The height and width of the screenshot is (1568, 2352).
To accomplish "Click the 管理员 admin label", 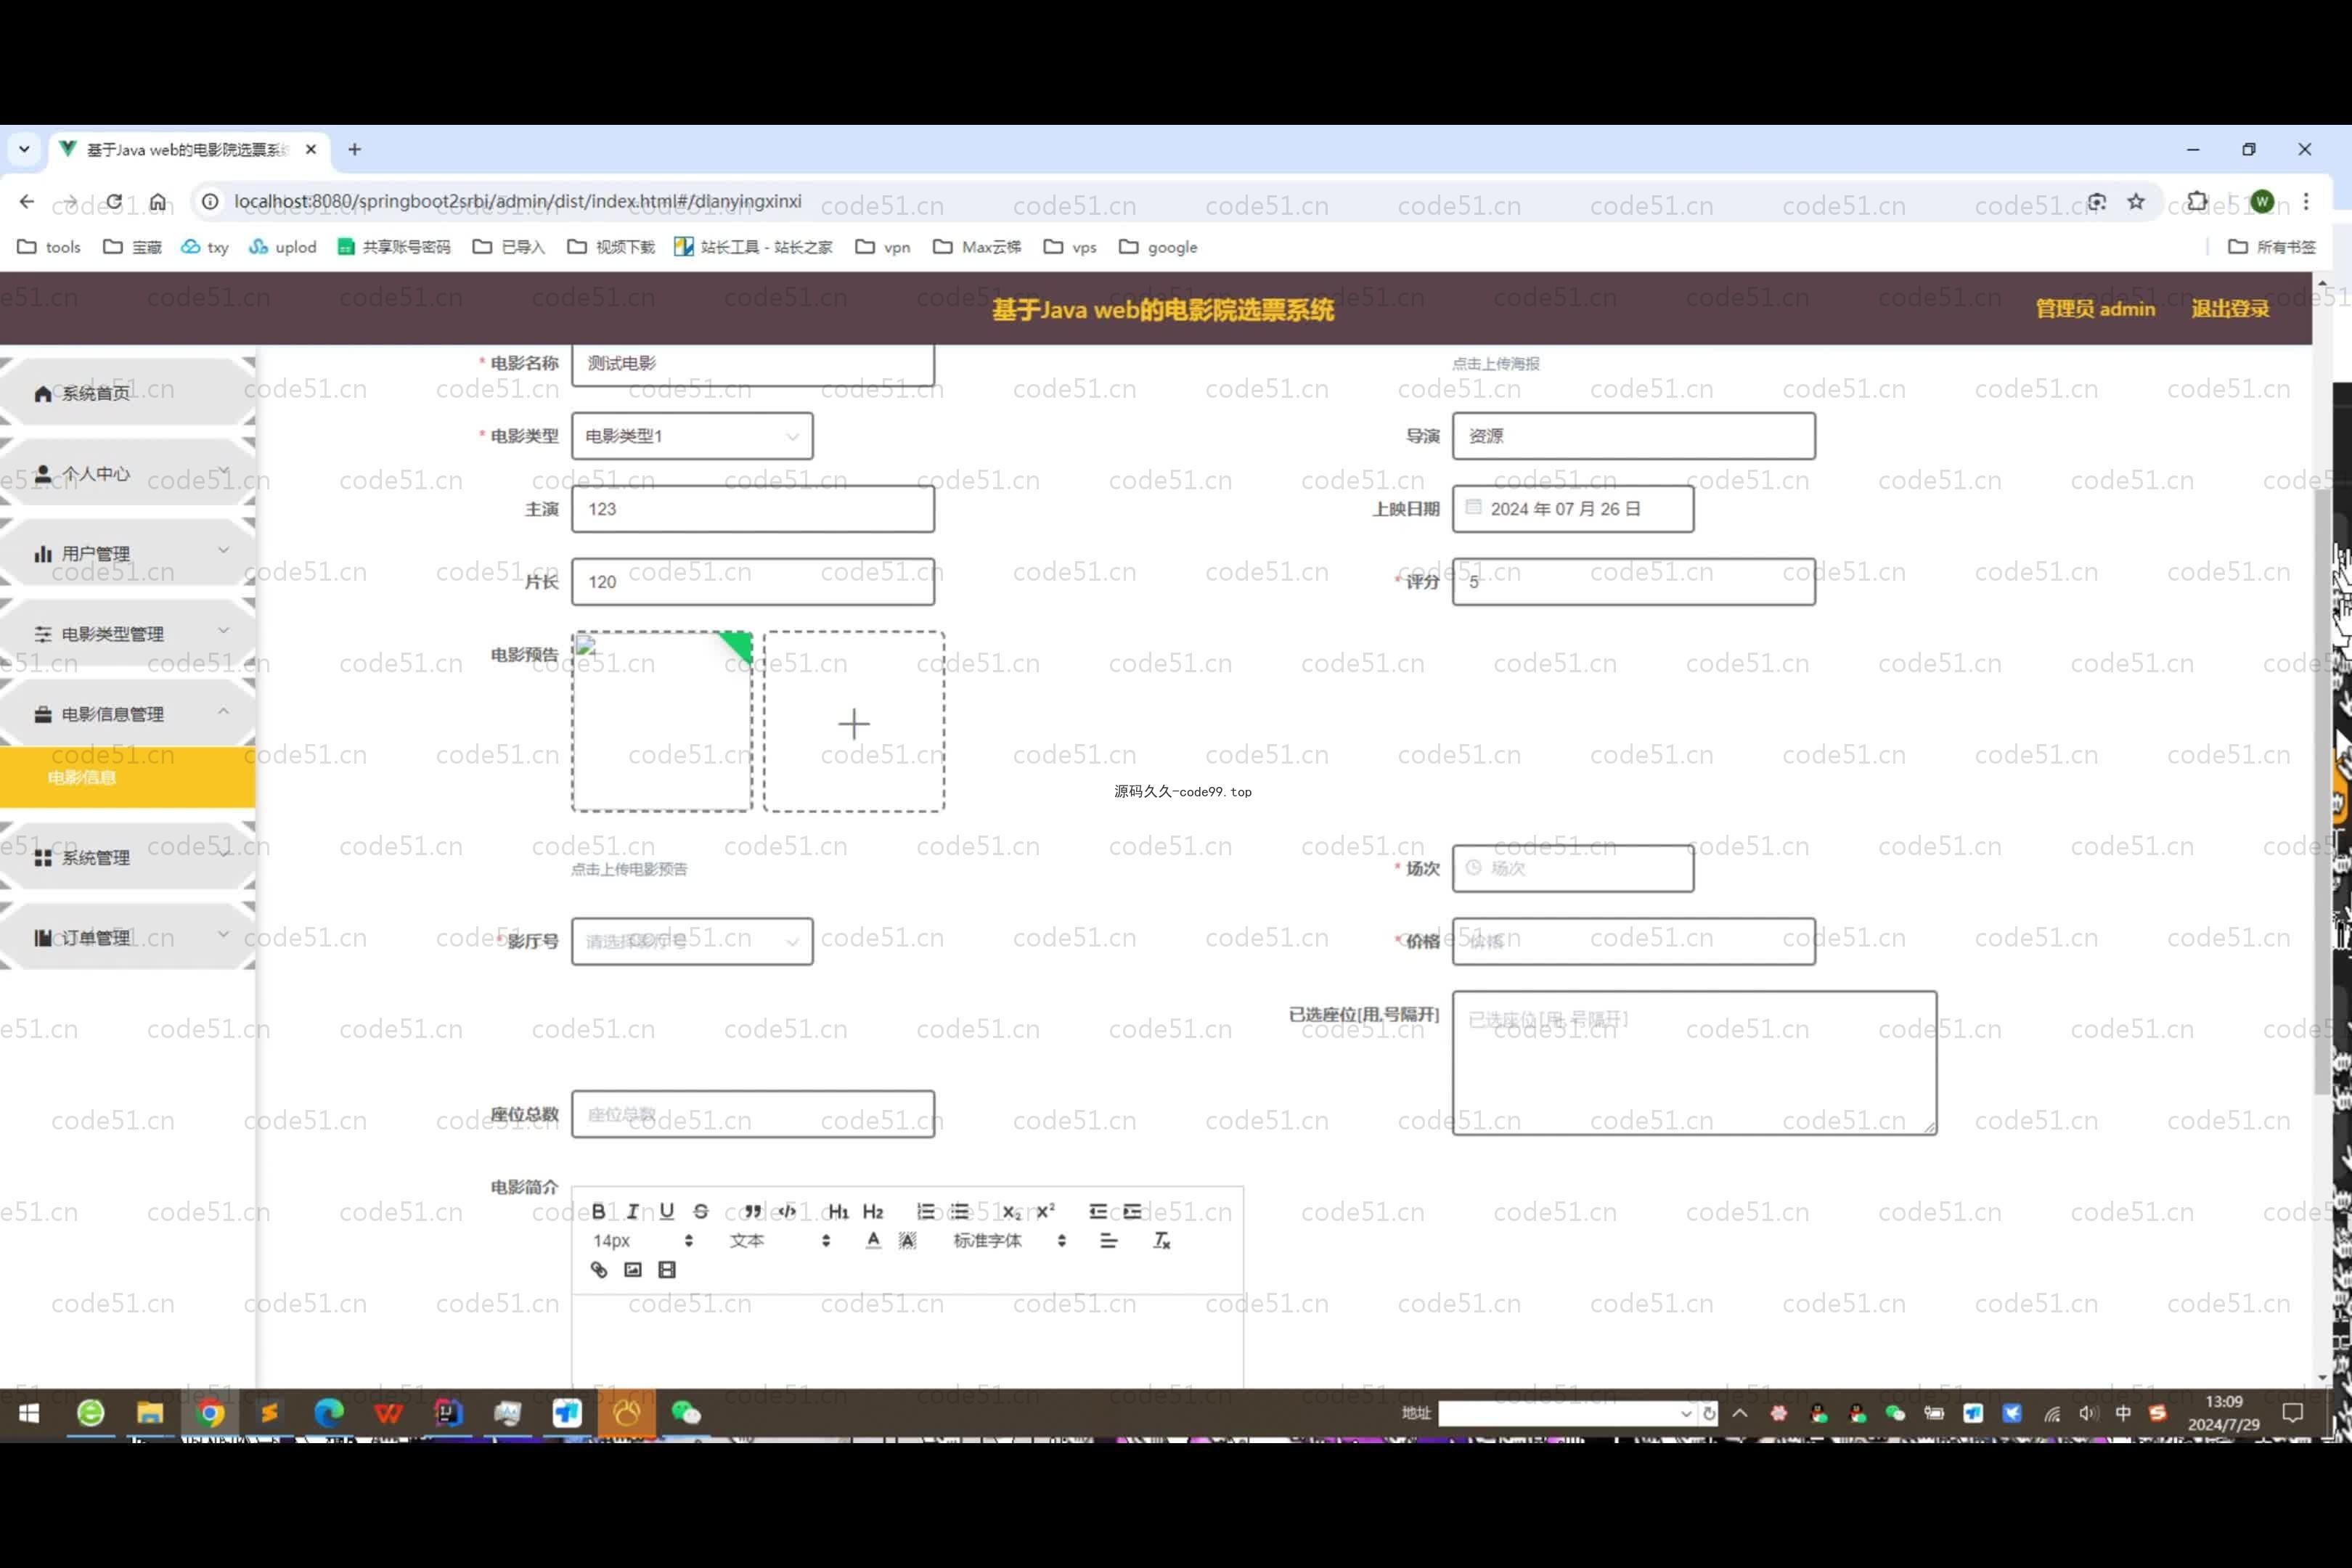I will click(x=2095, y=309).
